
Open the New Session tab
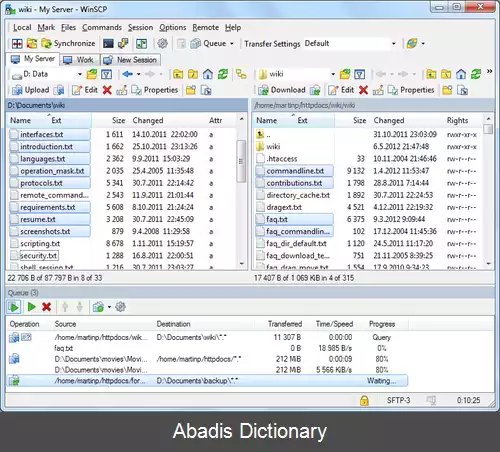(131, 60)
